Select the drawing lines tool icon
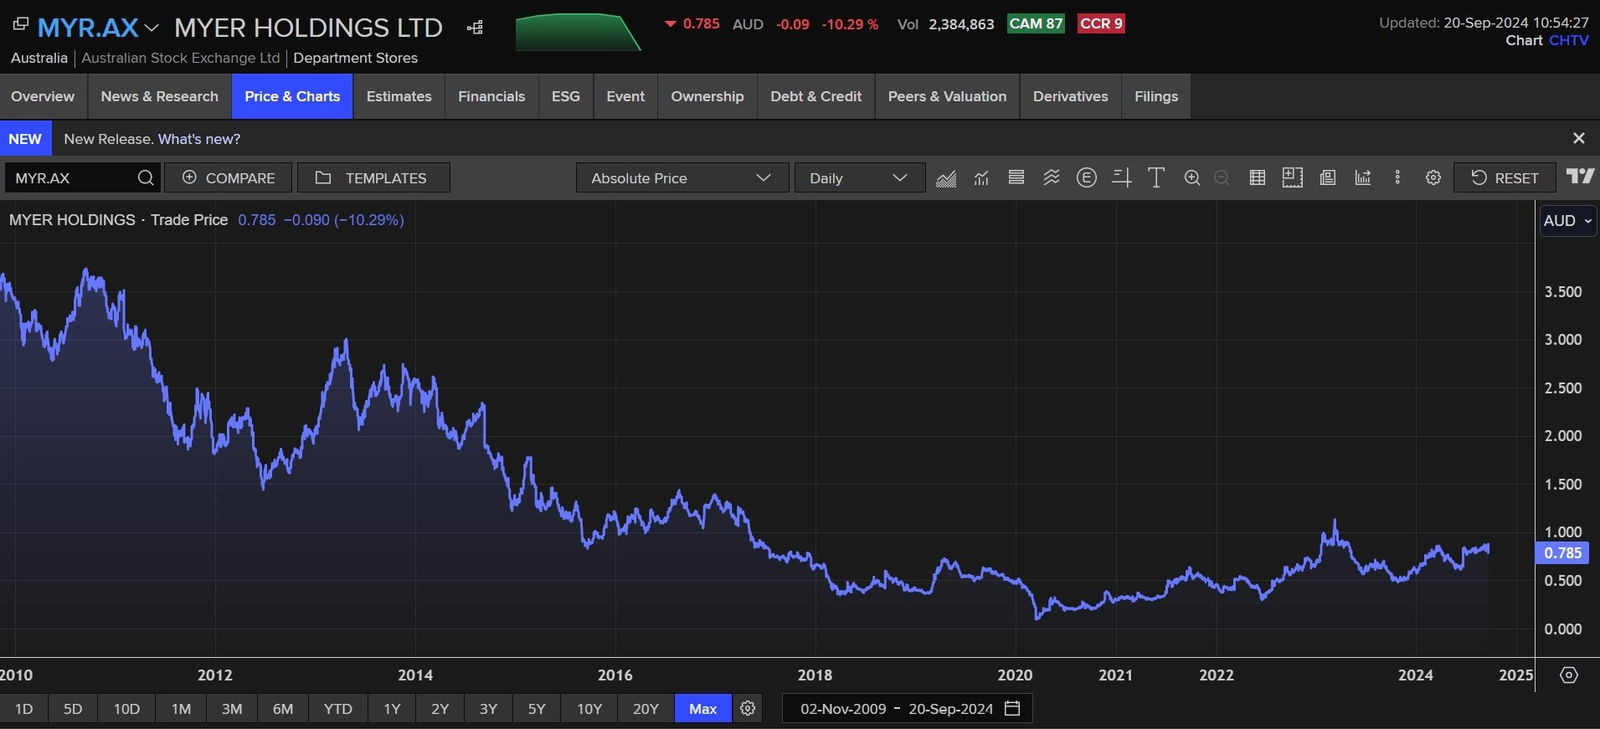The image size is (1600, 729). pos(1122,177)
